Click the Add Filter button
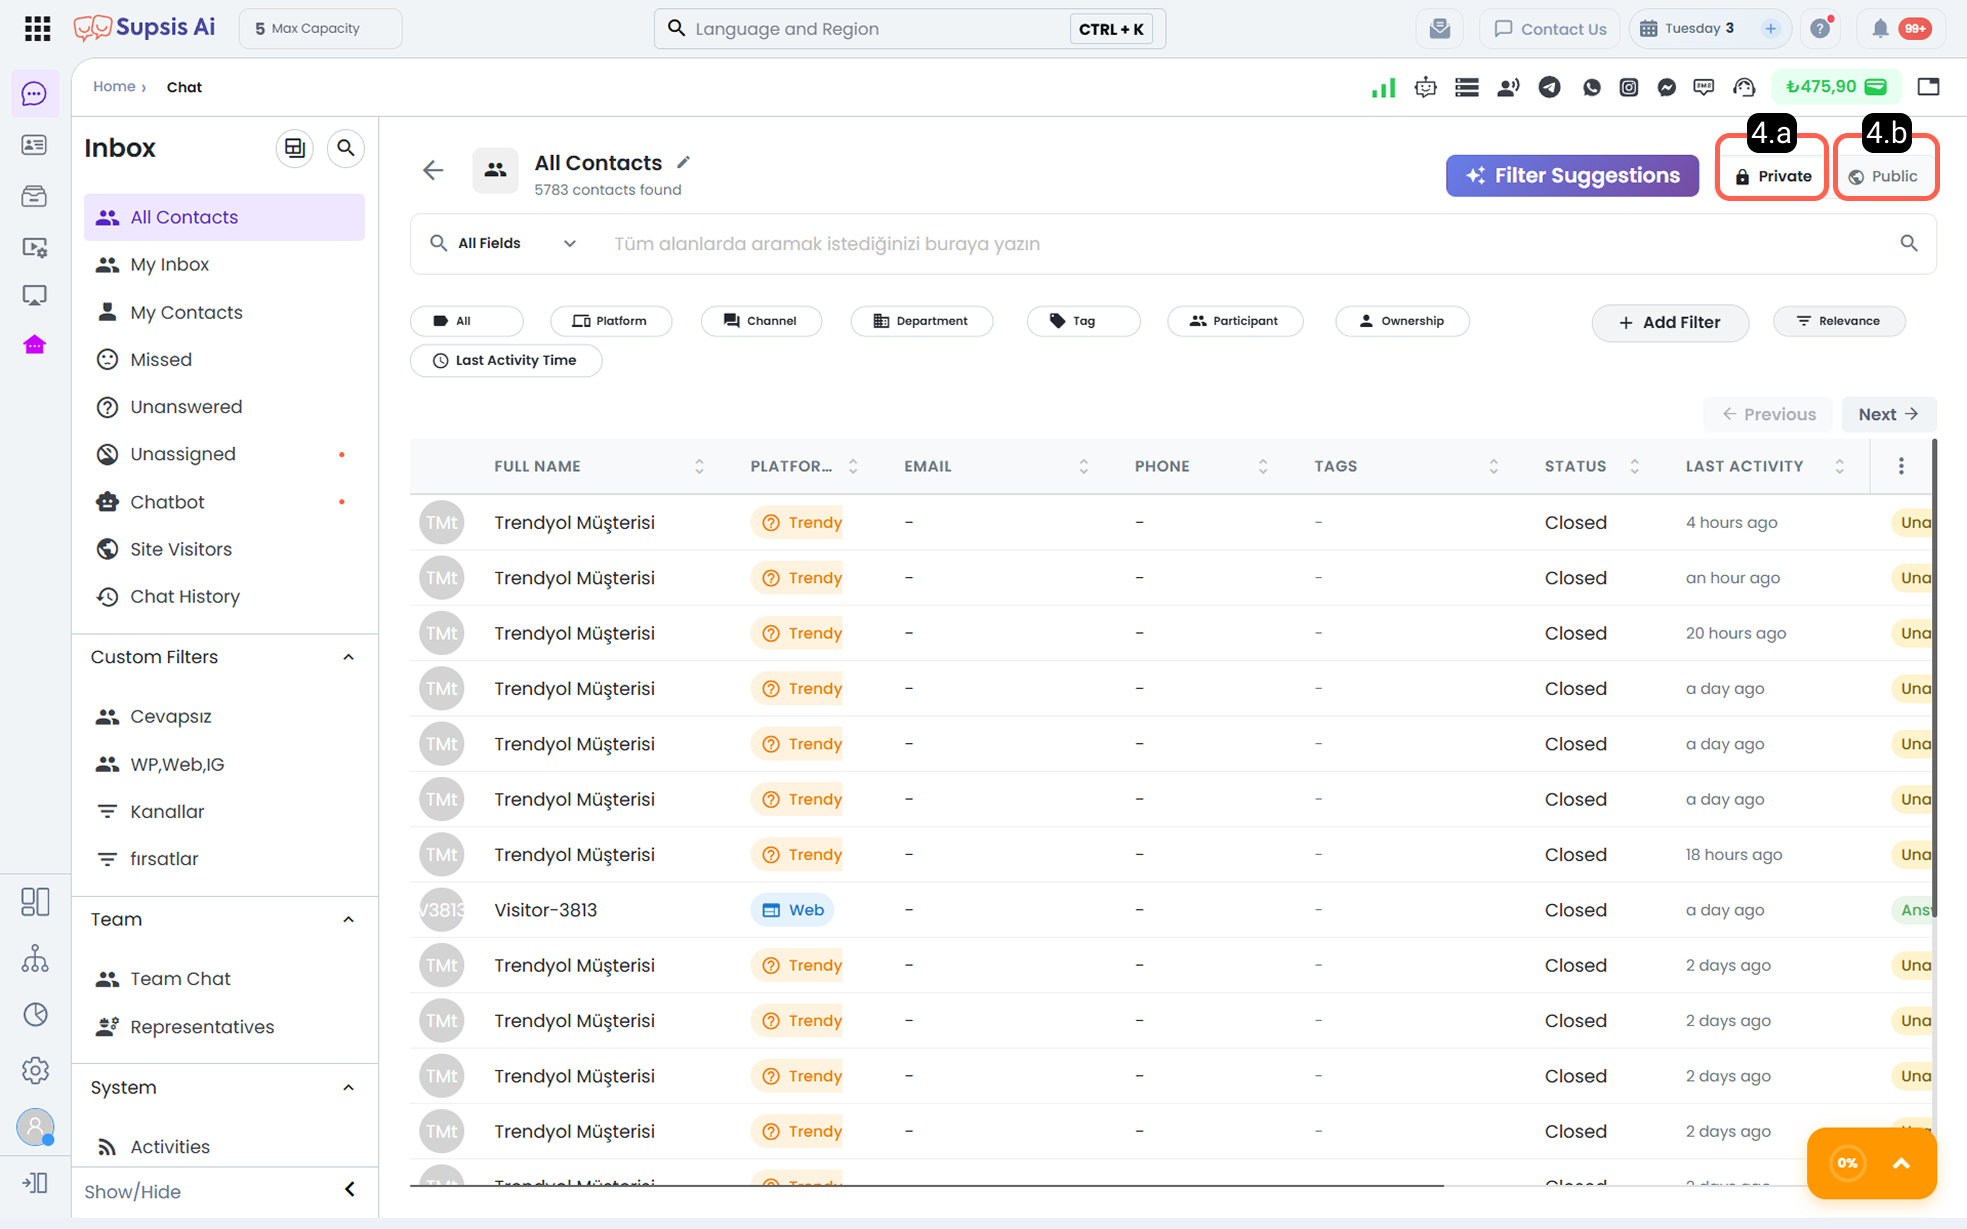 click(x=1670, y=322)
